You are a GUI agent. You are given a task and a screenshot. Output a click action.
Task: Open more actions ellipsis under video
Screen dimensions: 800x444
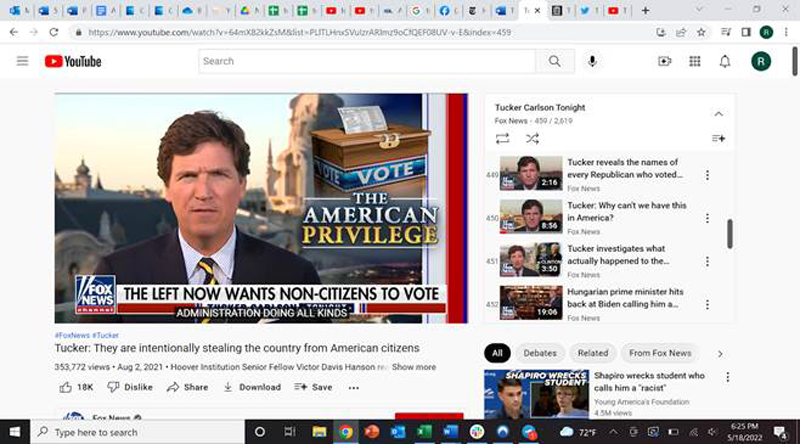coord(354,388)
